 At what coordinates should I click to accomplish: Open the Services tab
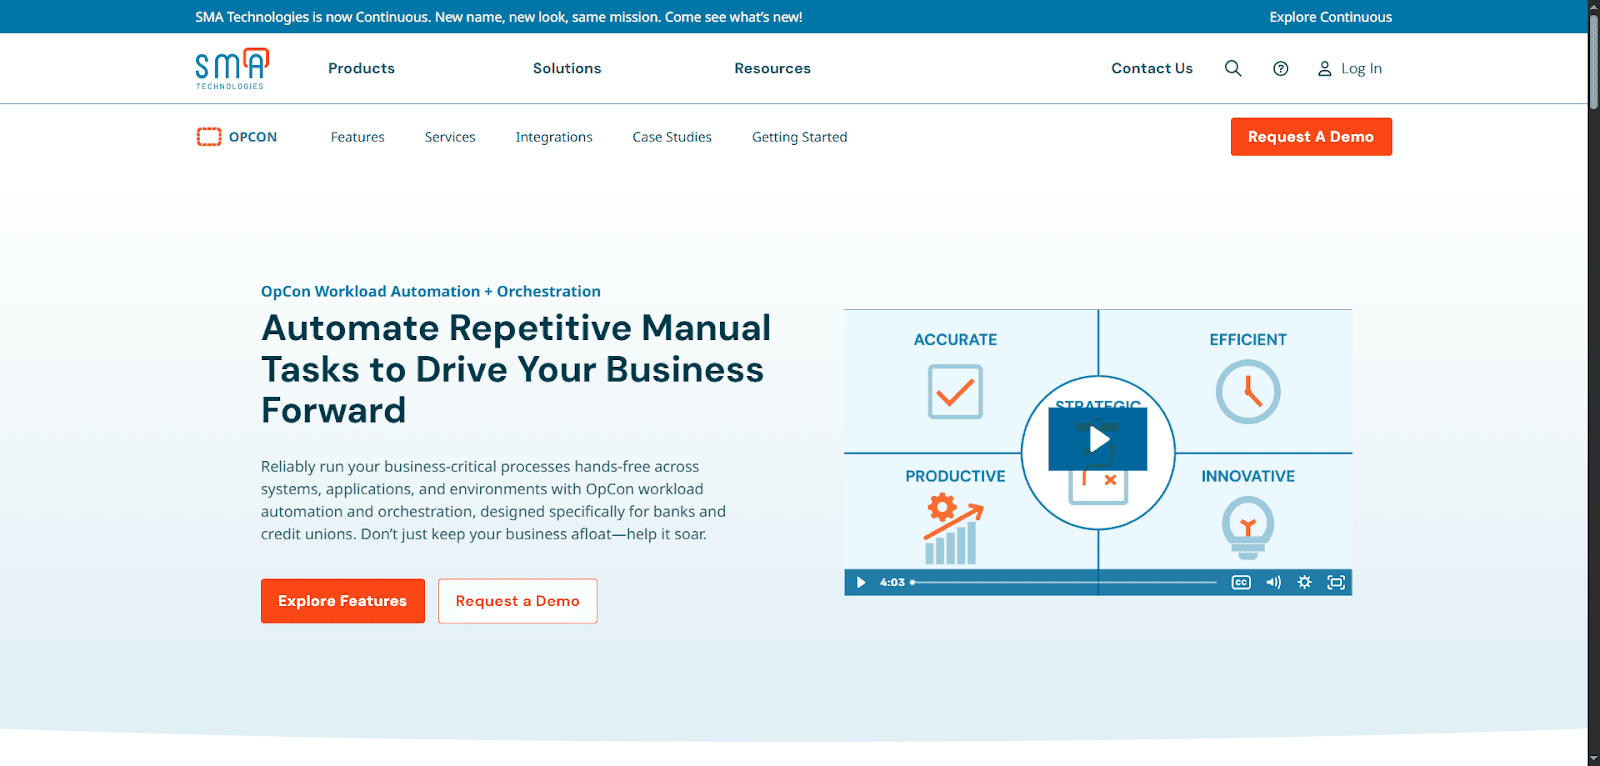[450, 137]
